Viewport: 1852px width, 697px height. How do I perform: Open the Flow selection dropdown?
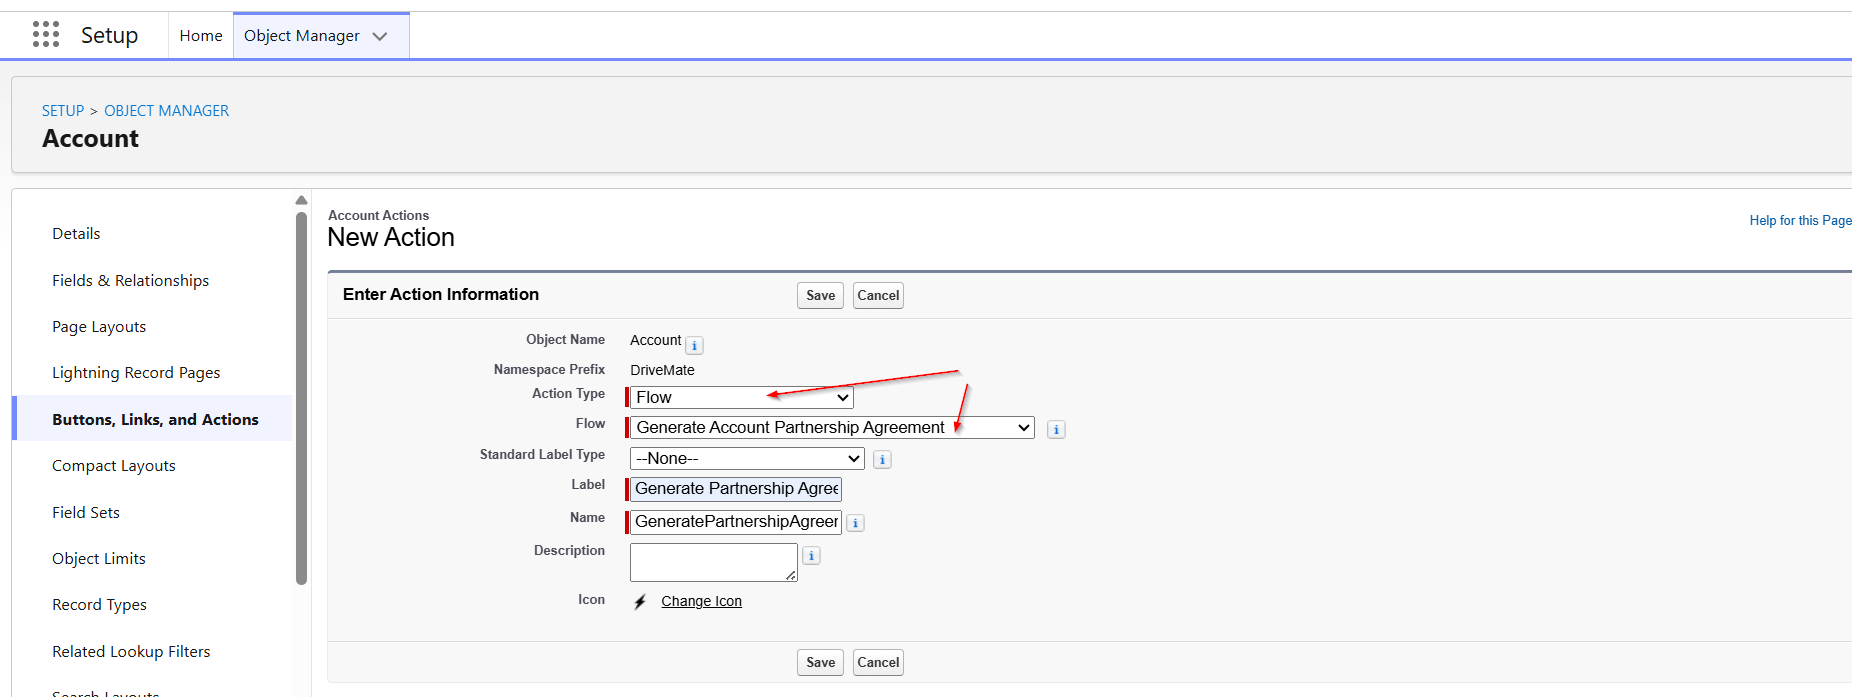[x=832, y=428]
